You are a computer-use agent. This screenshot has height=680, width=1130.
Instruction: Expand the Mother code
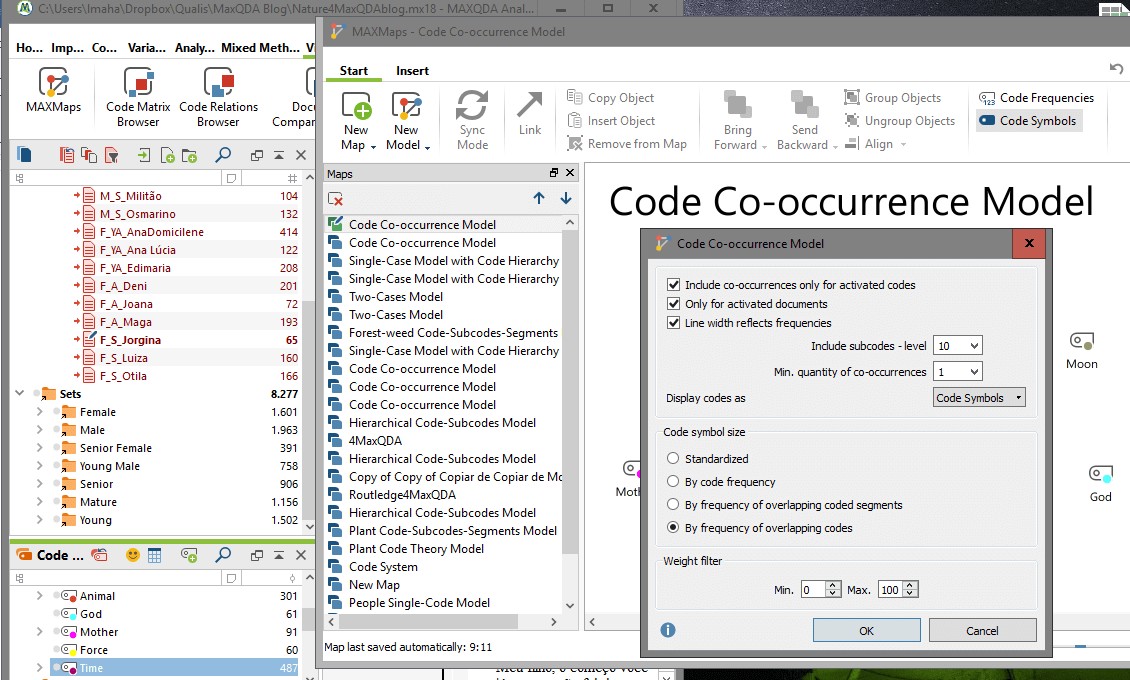click(x=40, y=632)
